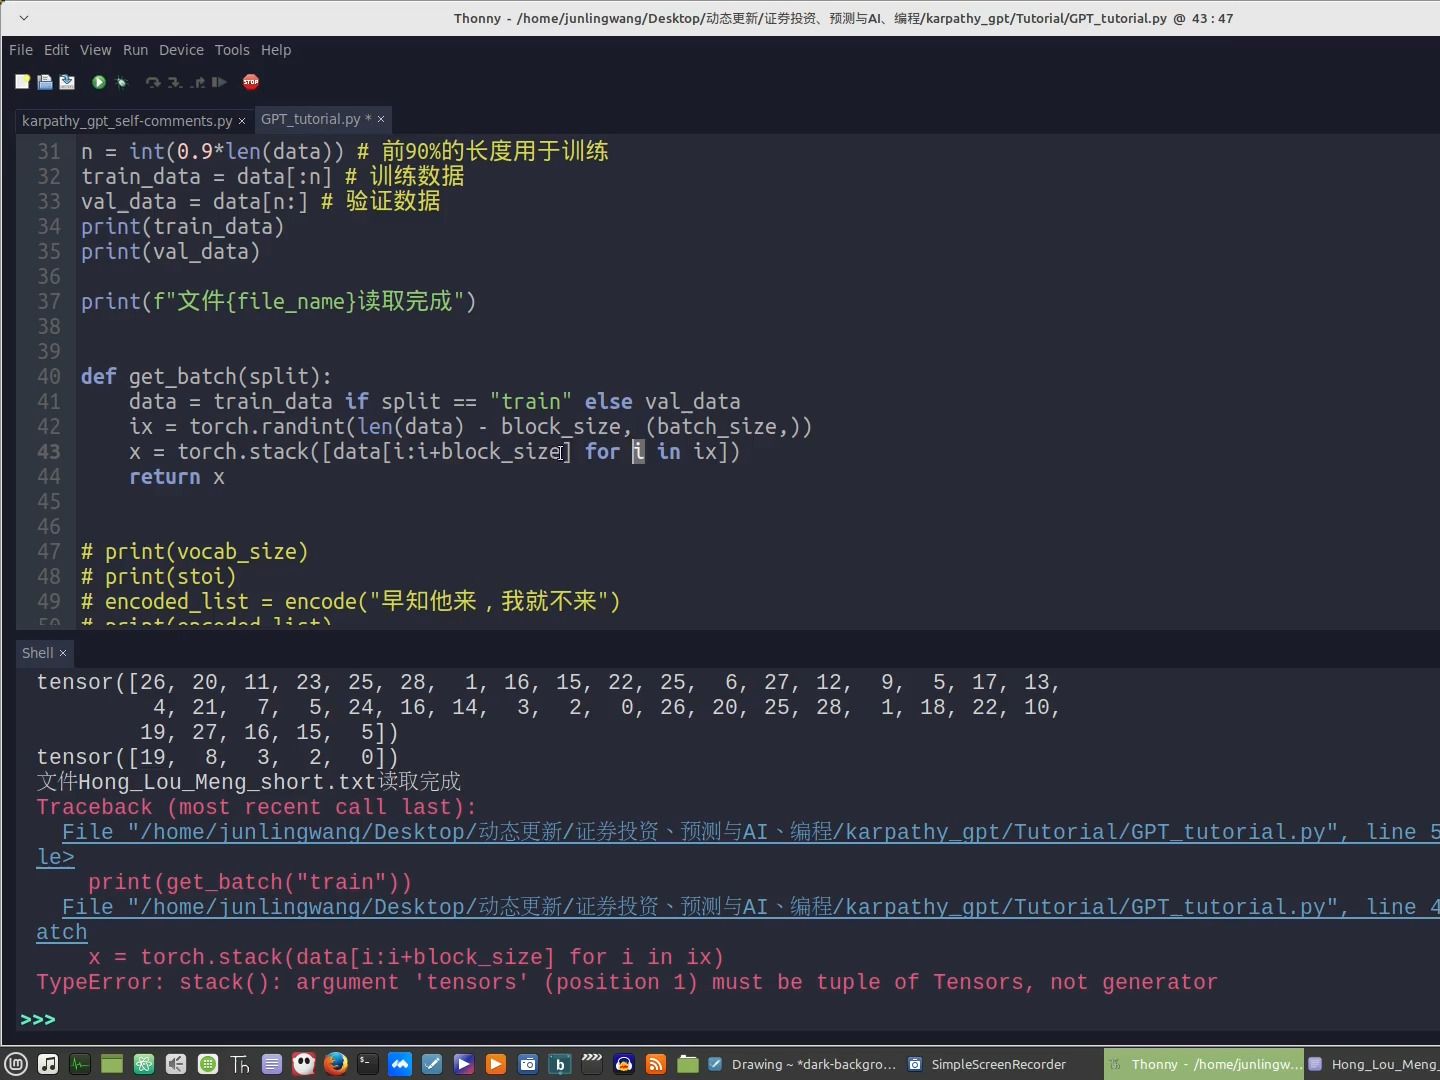Image resolution: width=1440 pixels, height=1080 pixels.
Task: Close the GPT_tutorial.py tab
Action: click(381, 119)
